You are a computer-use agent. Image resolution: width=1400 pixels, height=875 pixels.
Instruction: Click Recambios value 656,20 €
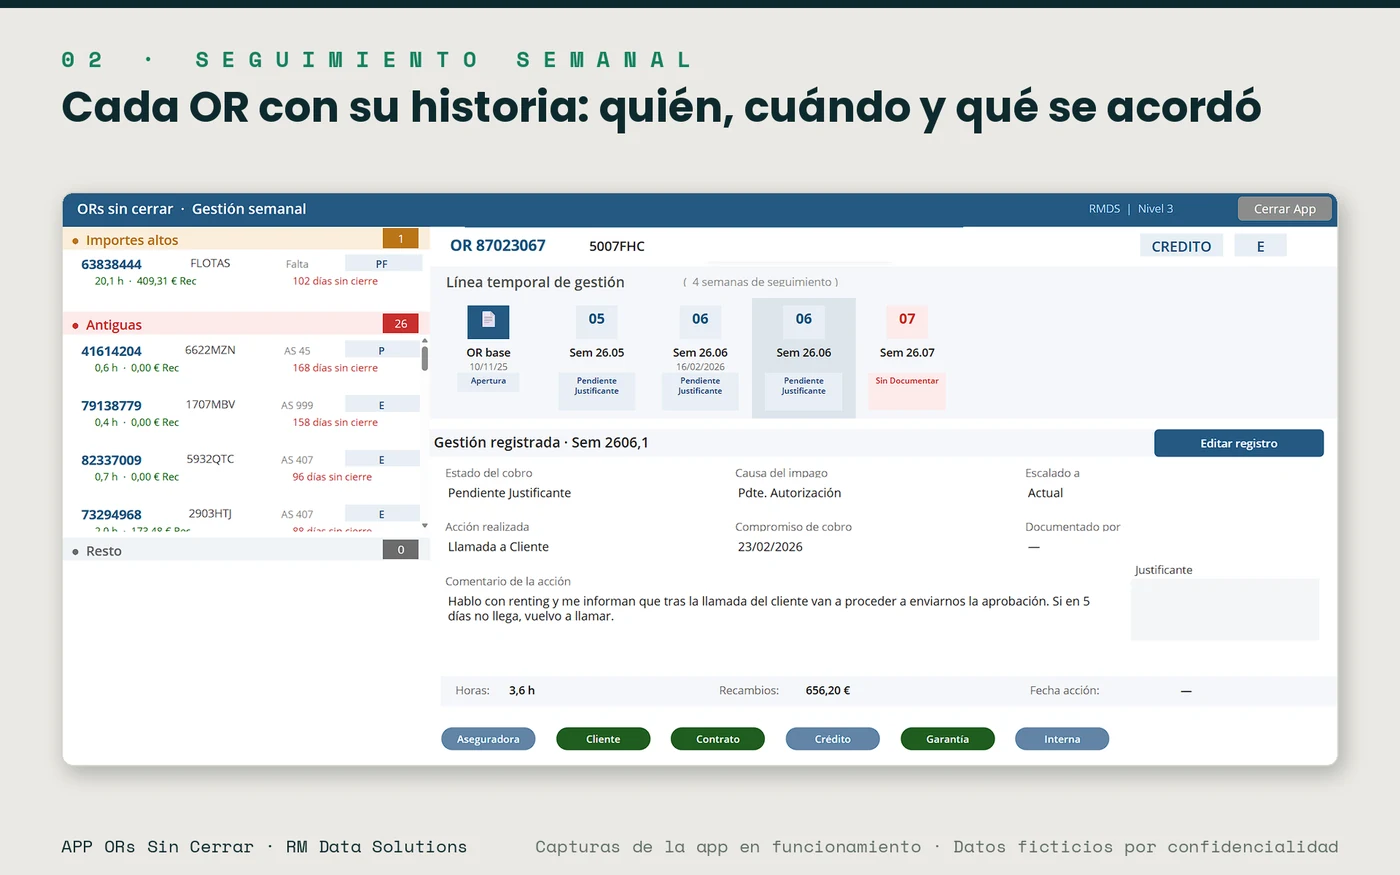[x=828, y=690]
